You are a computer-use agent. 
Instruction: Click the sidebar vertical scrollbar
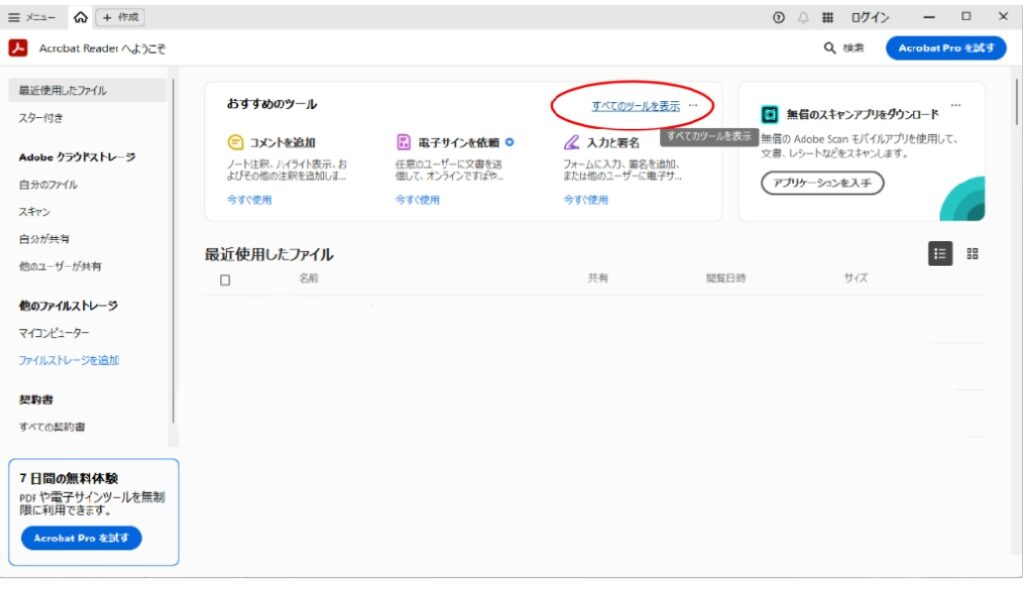click(x=173, y=251)
